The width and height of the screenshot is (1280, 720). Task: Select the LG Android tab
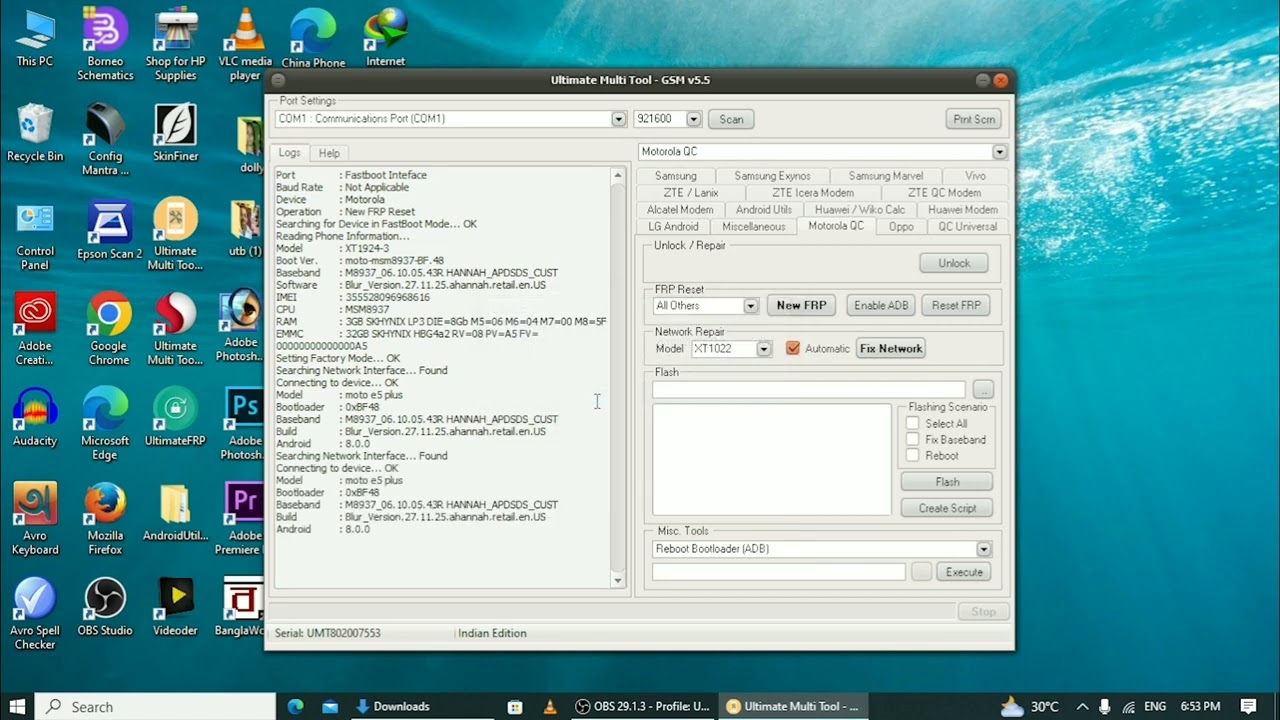click(x=673, y=227)
